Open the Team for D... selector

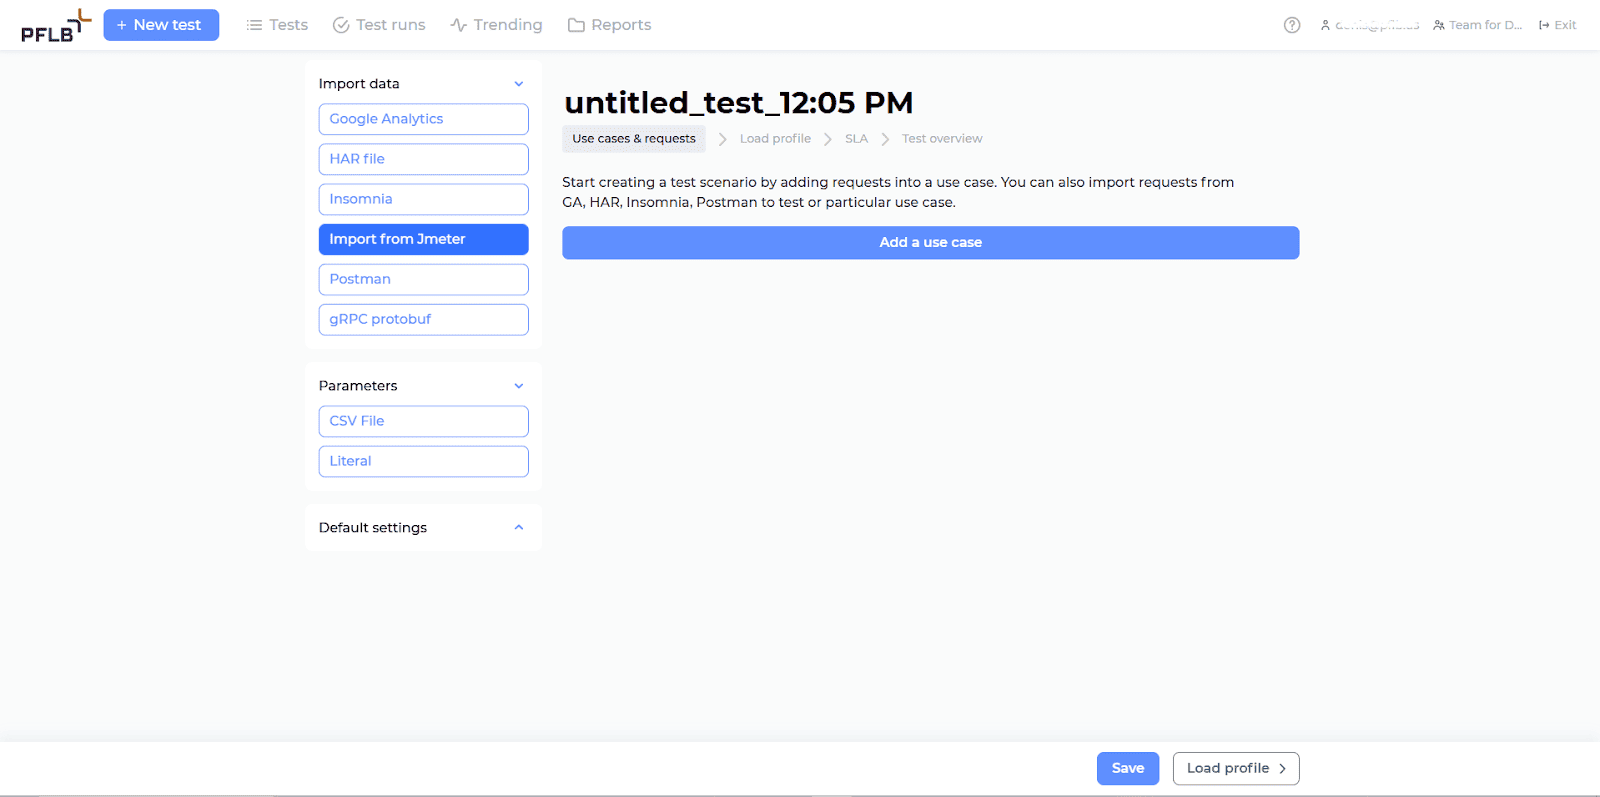[x=1477, y=25]
